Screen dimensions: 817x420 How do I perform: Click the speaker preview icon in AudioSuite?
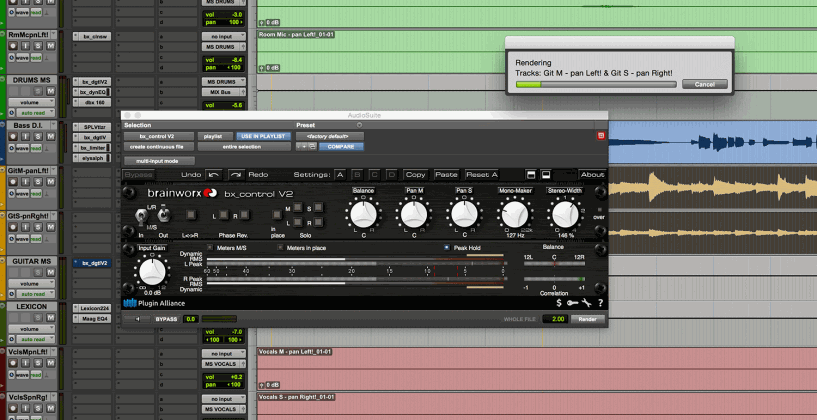point(138,319)
